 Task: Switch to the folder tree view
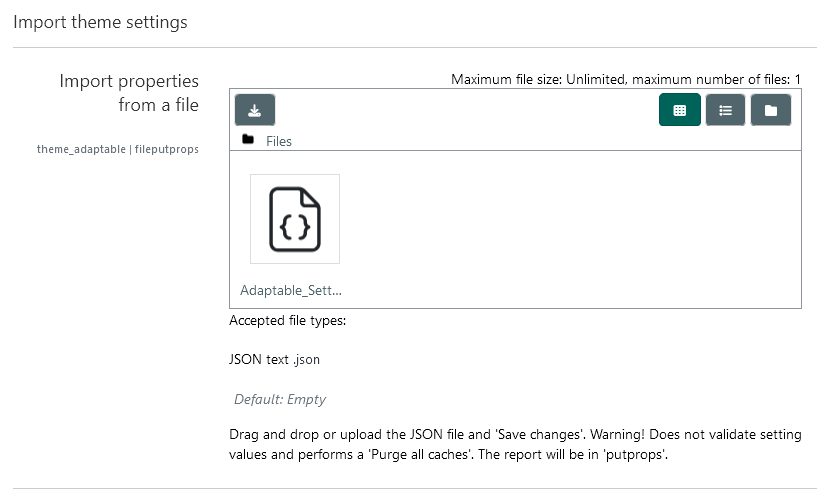click(x=771, y=110)
